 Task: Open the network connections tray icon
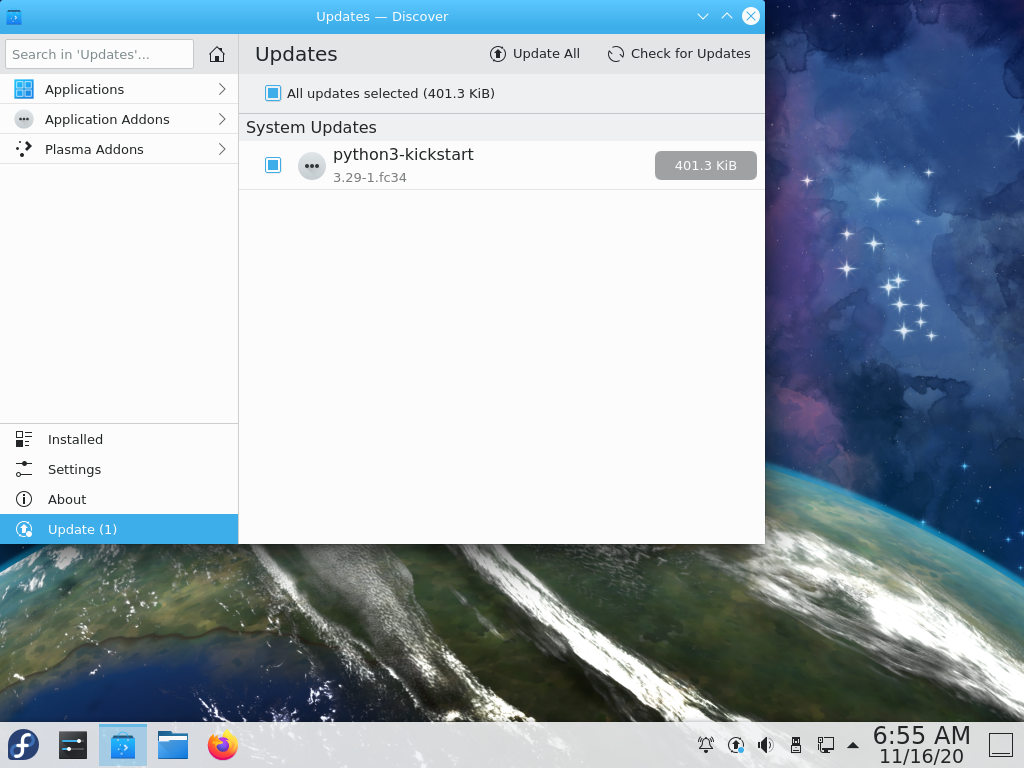click(x=825, y=744)
